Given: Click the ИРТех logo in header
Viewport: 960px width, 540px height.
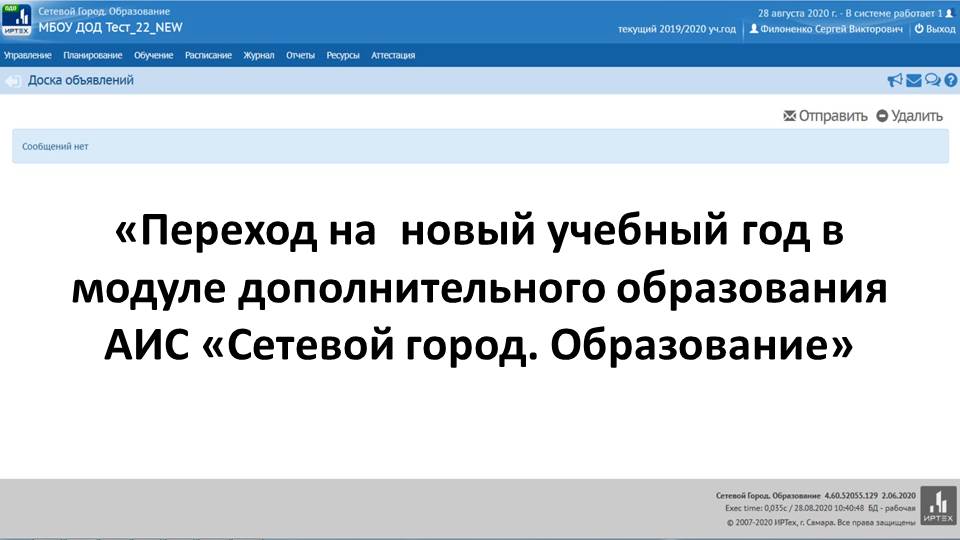Looking at the screenshot, I should pyautogui.click(x=17, y=20).
